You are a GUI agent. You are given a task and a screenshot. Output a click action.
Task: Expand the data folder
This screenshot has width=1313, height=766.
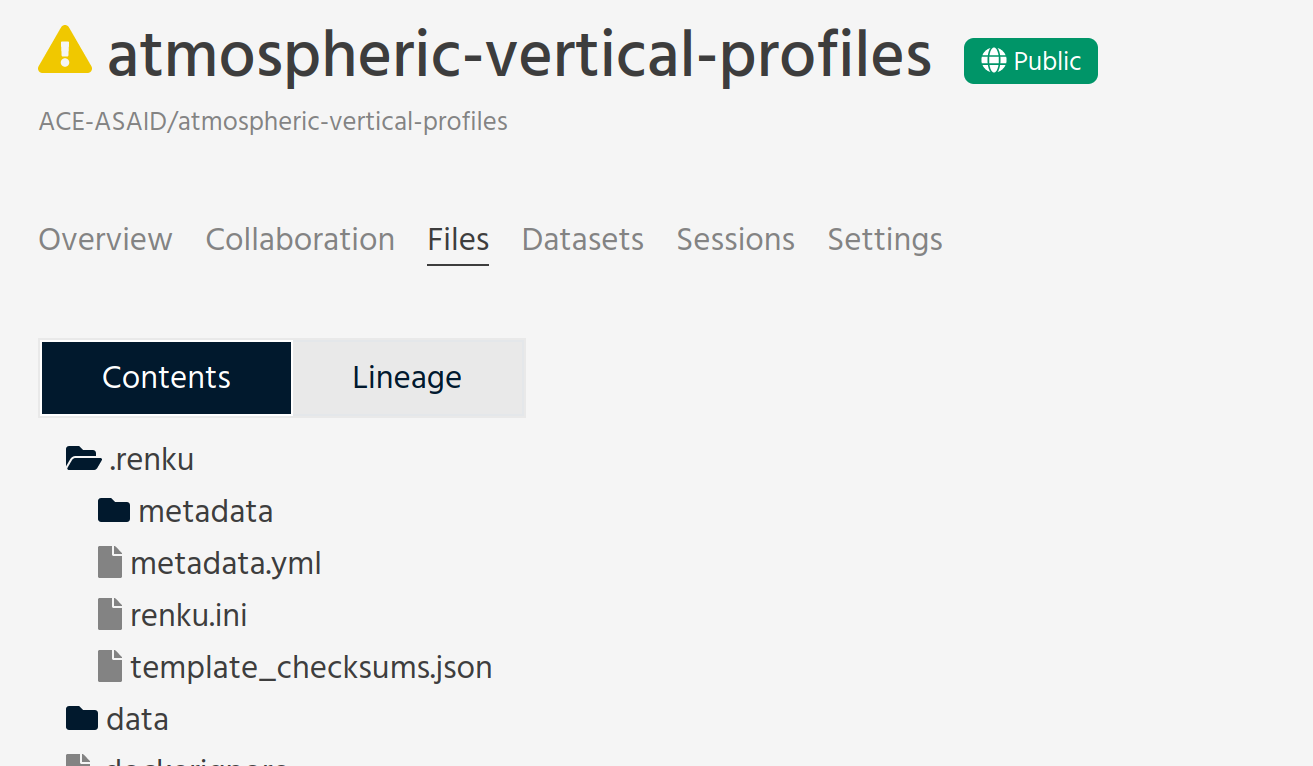coord(137,718)
